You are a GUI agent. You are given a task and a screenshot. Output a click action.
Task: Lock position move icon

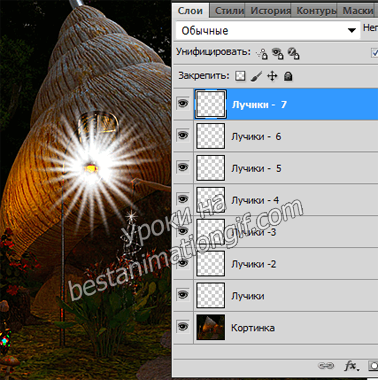[x=272, y=76]
